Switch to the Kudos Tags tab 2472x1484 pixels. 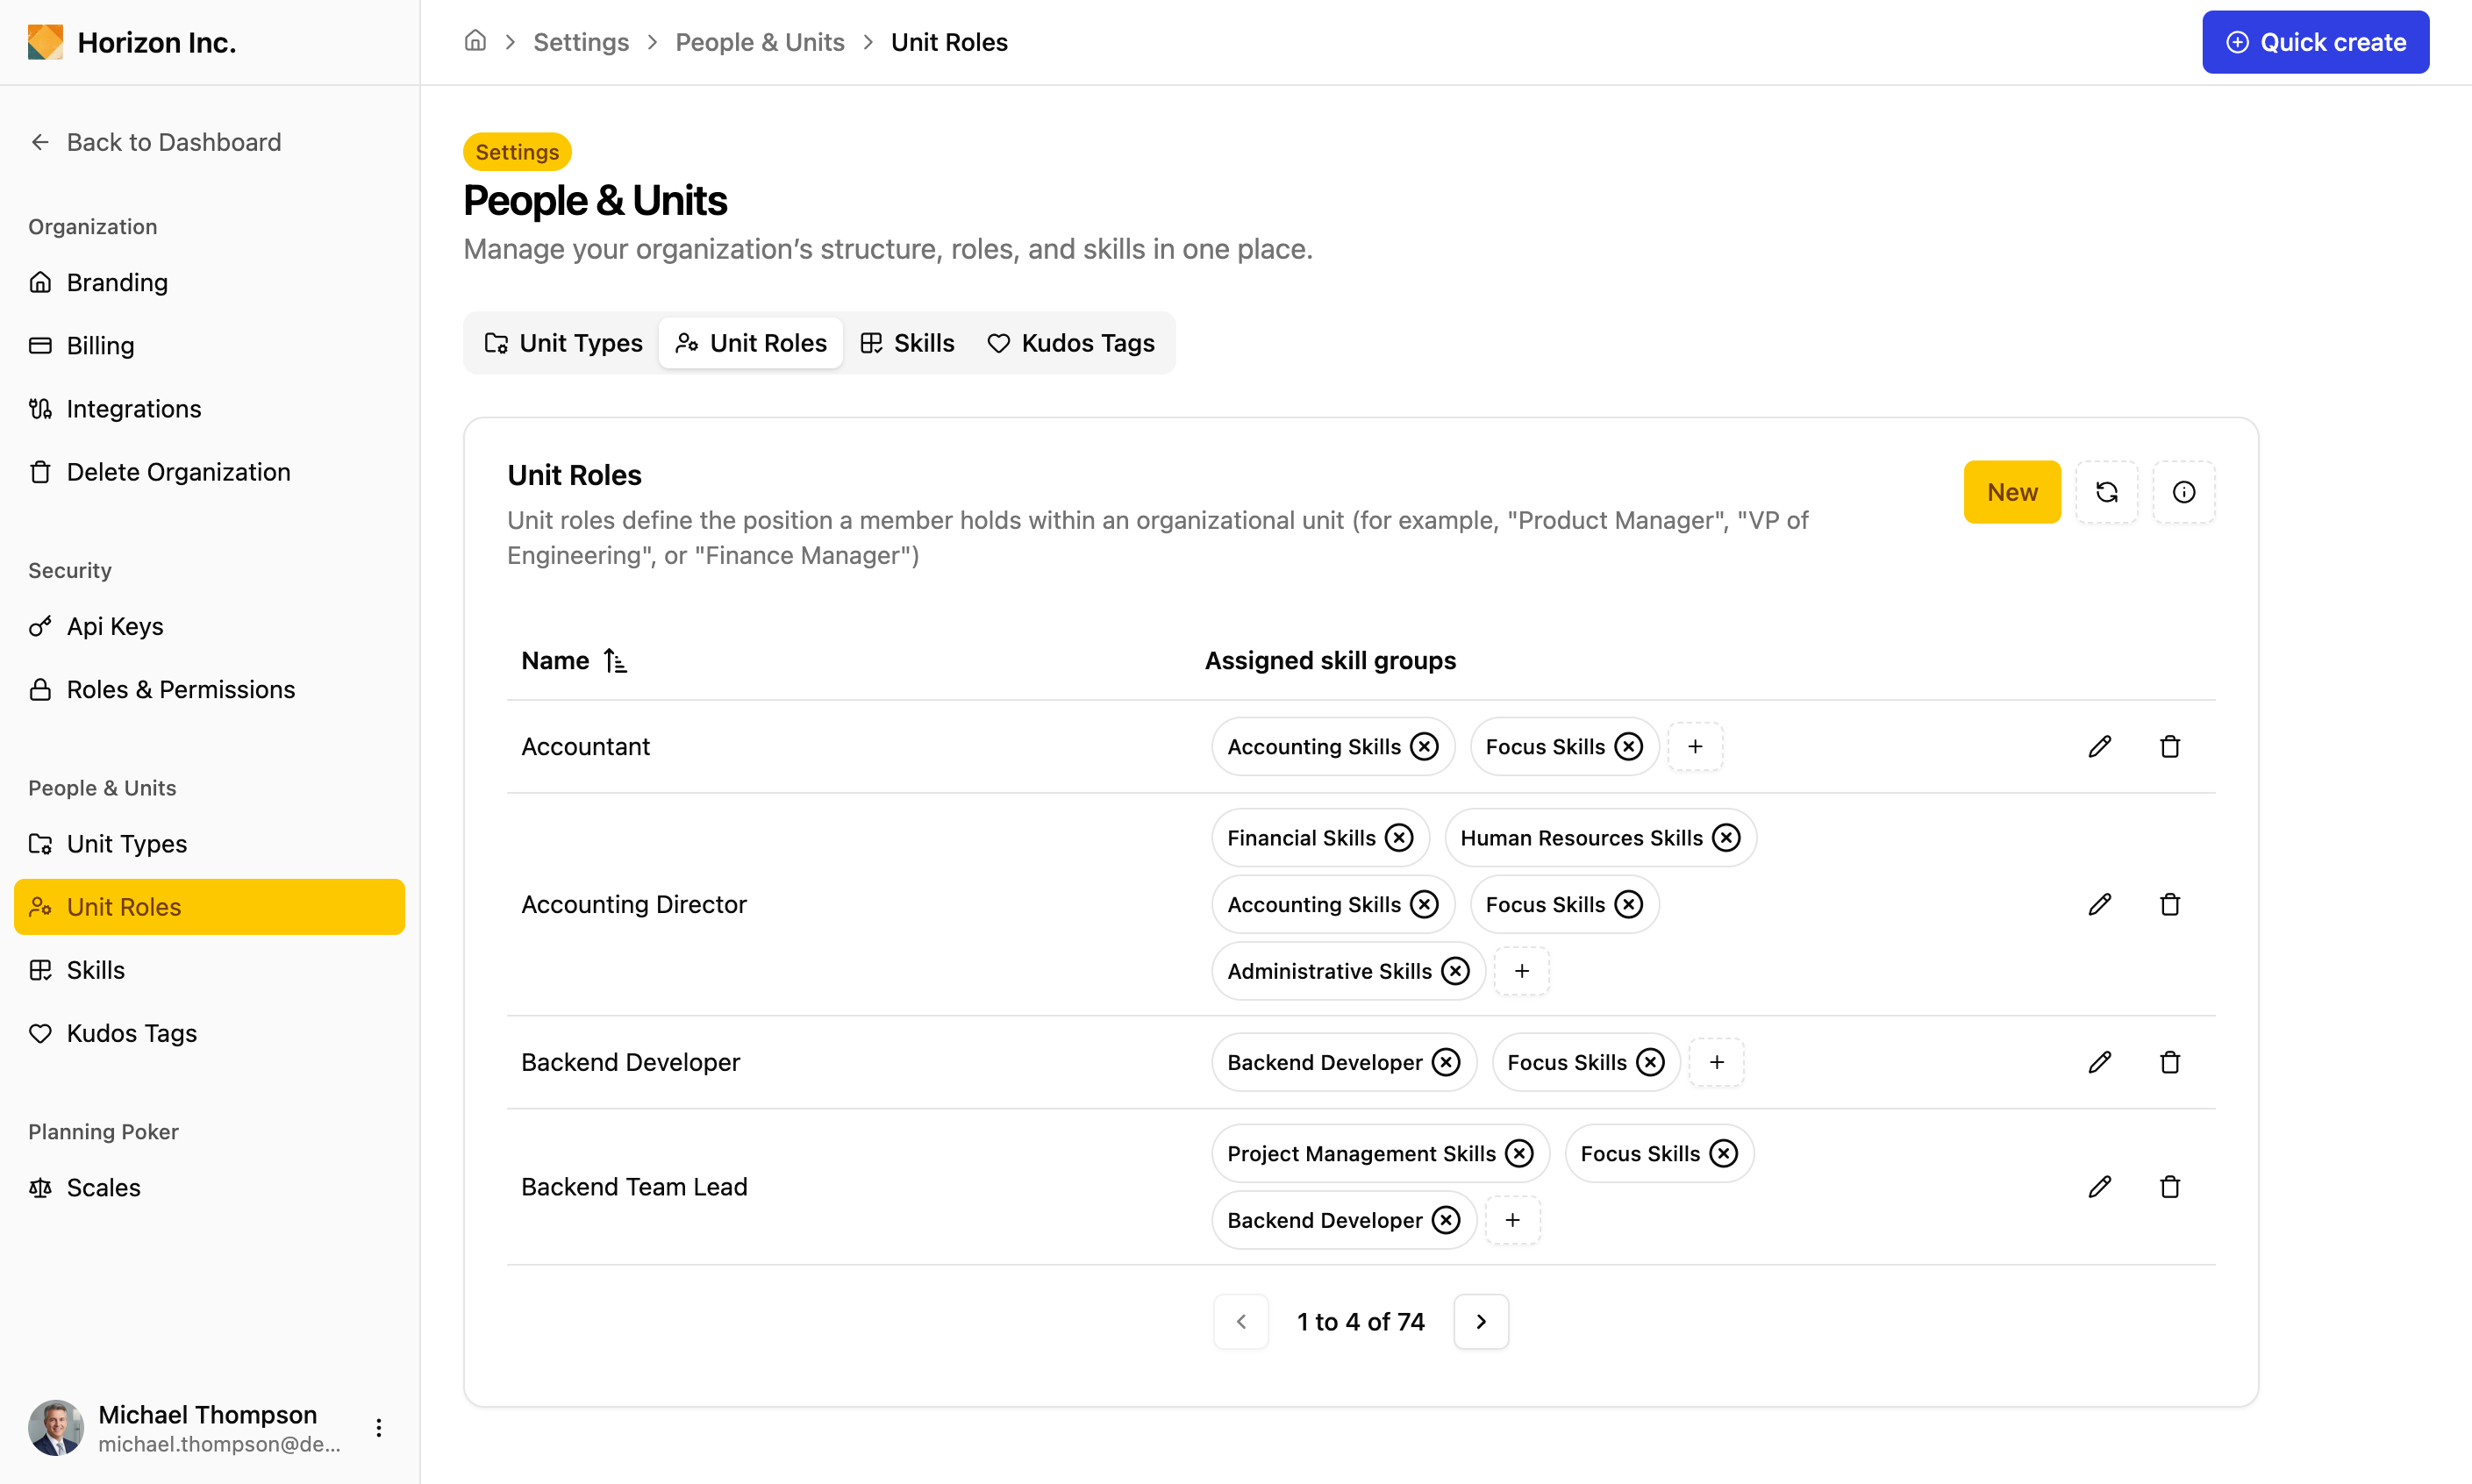click(1070, 343)
